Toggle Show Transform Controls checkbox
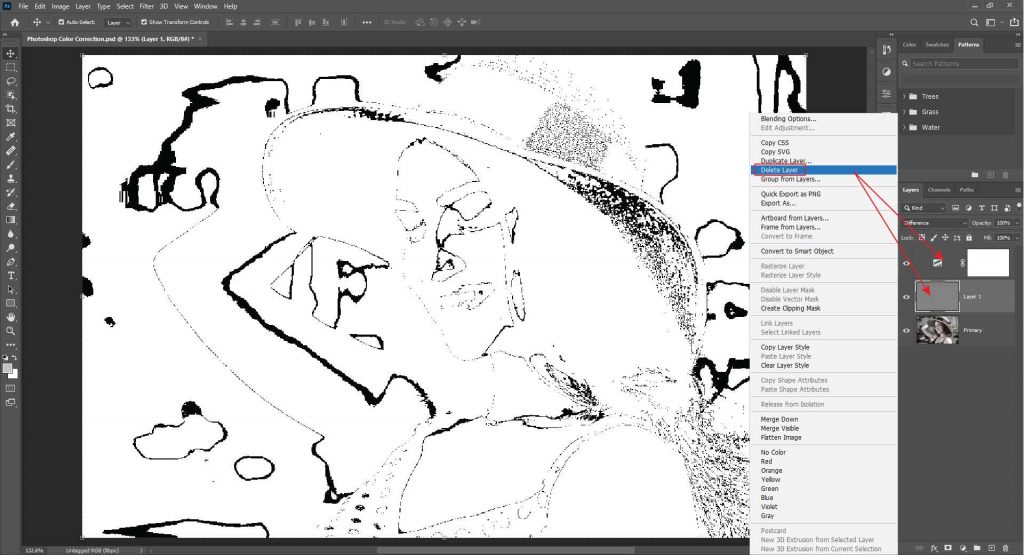1024x555 pixels. 144,22
